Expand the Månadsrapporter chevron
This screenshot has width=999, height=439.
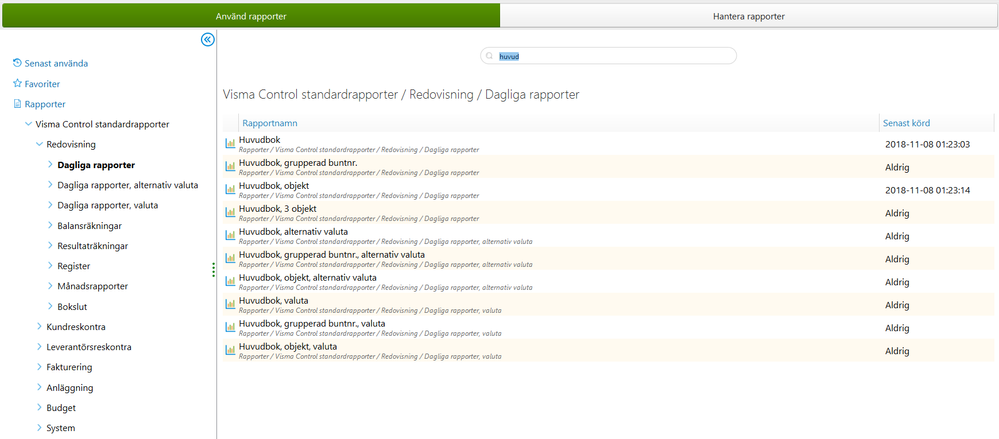50,286
